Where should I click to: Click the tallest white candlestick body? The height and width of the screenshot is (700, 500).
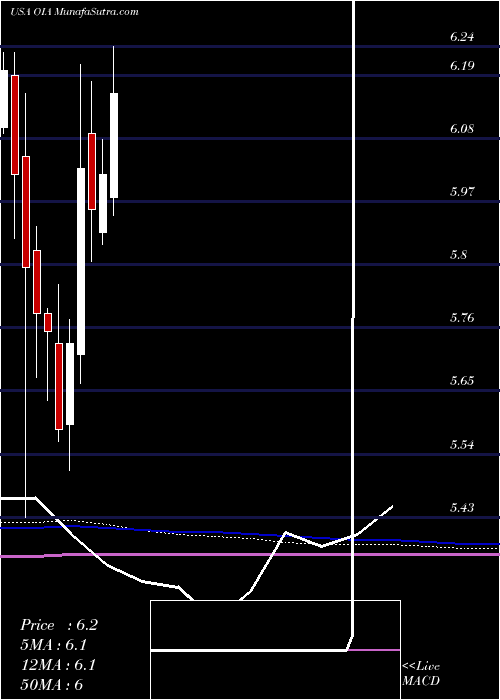pos(81,262)
